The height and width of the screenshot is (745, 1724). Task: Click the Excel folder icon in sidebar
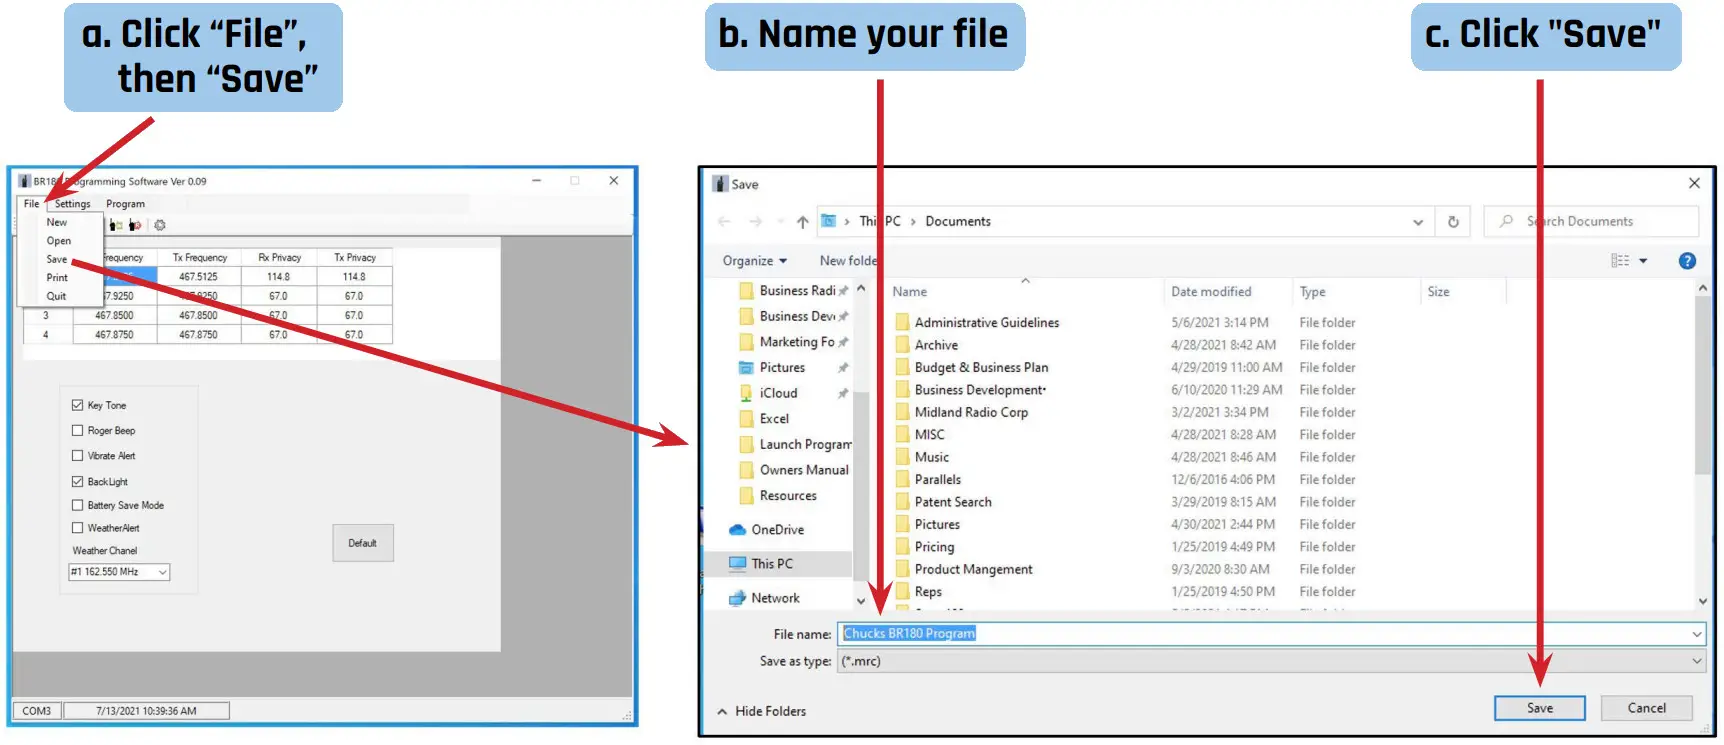(x=746, y=419)
